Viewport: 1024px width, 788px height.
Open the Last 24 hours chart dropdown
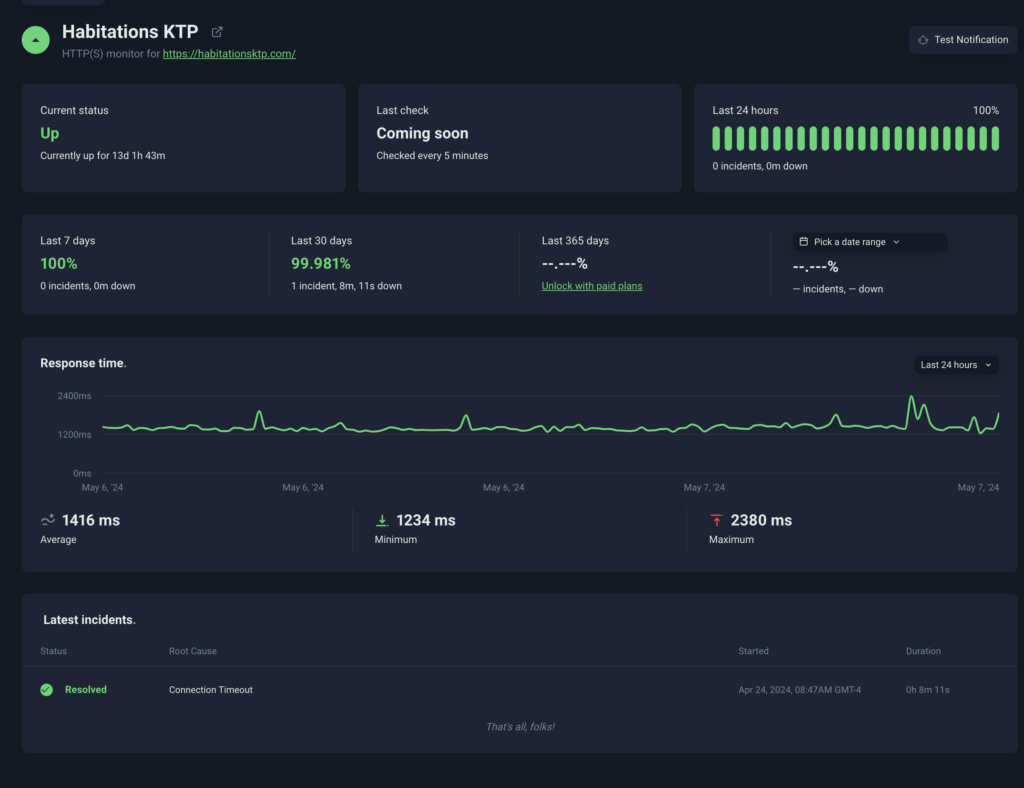(x=956, y=365)
